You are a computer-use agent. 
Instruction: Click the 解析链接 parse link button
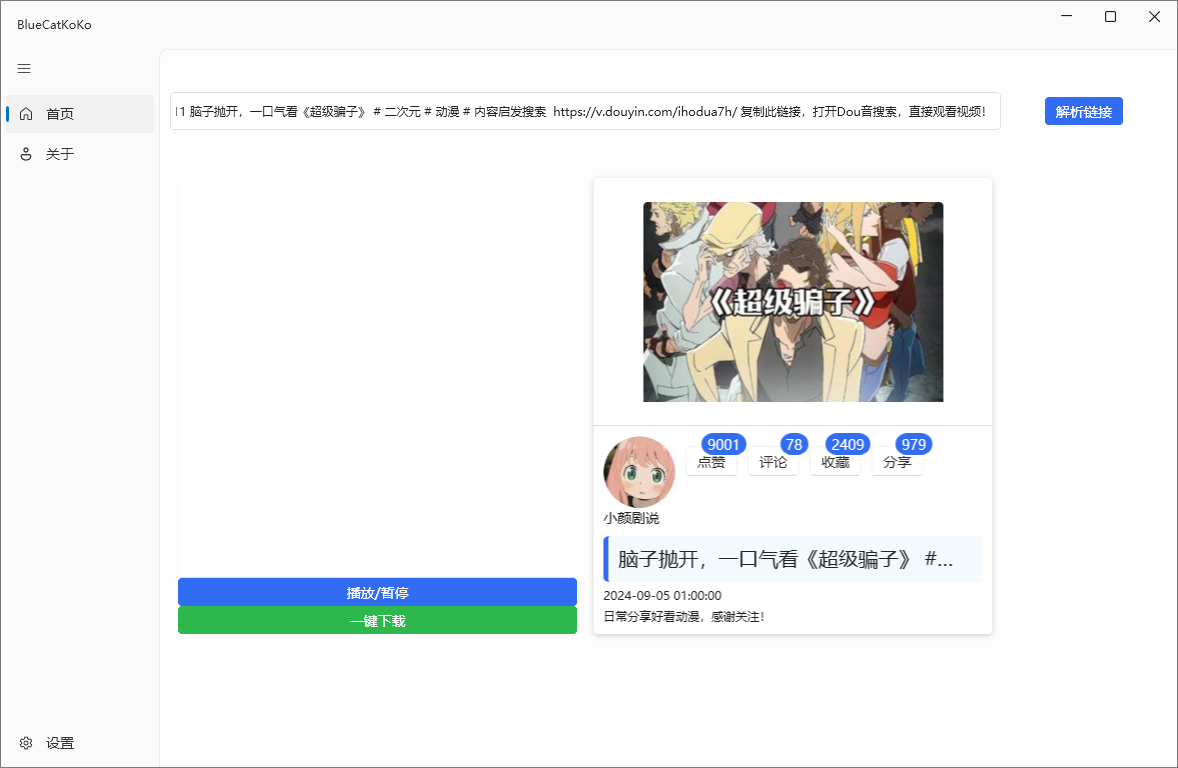(1083, 111)
